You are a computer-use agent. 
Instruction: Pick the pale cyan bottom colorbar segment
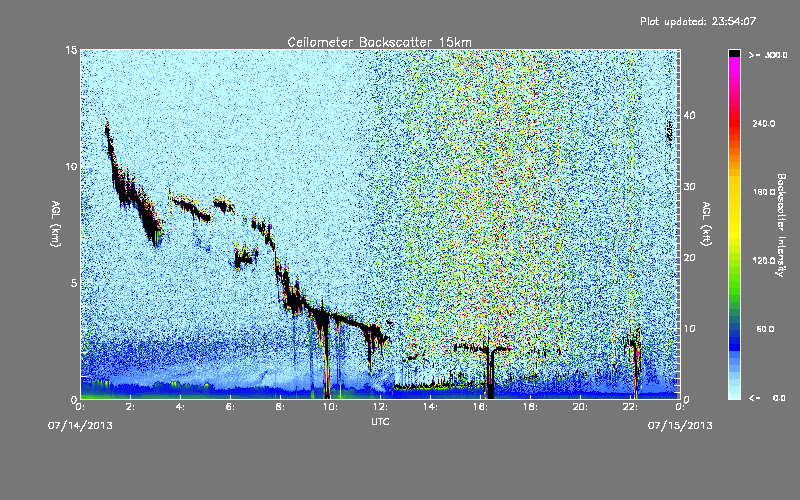pyautogui.click(x=734, y=394)
